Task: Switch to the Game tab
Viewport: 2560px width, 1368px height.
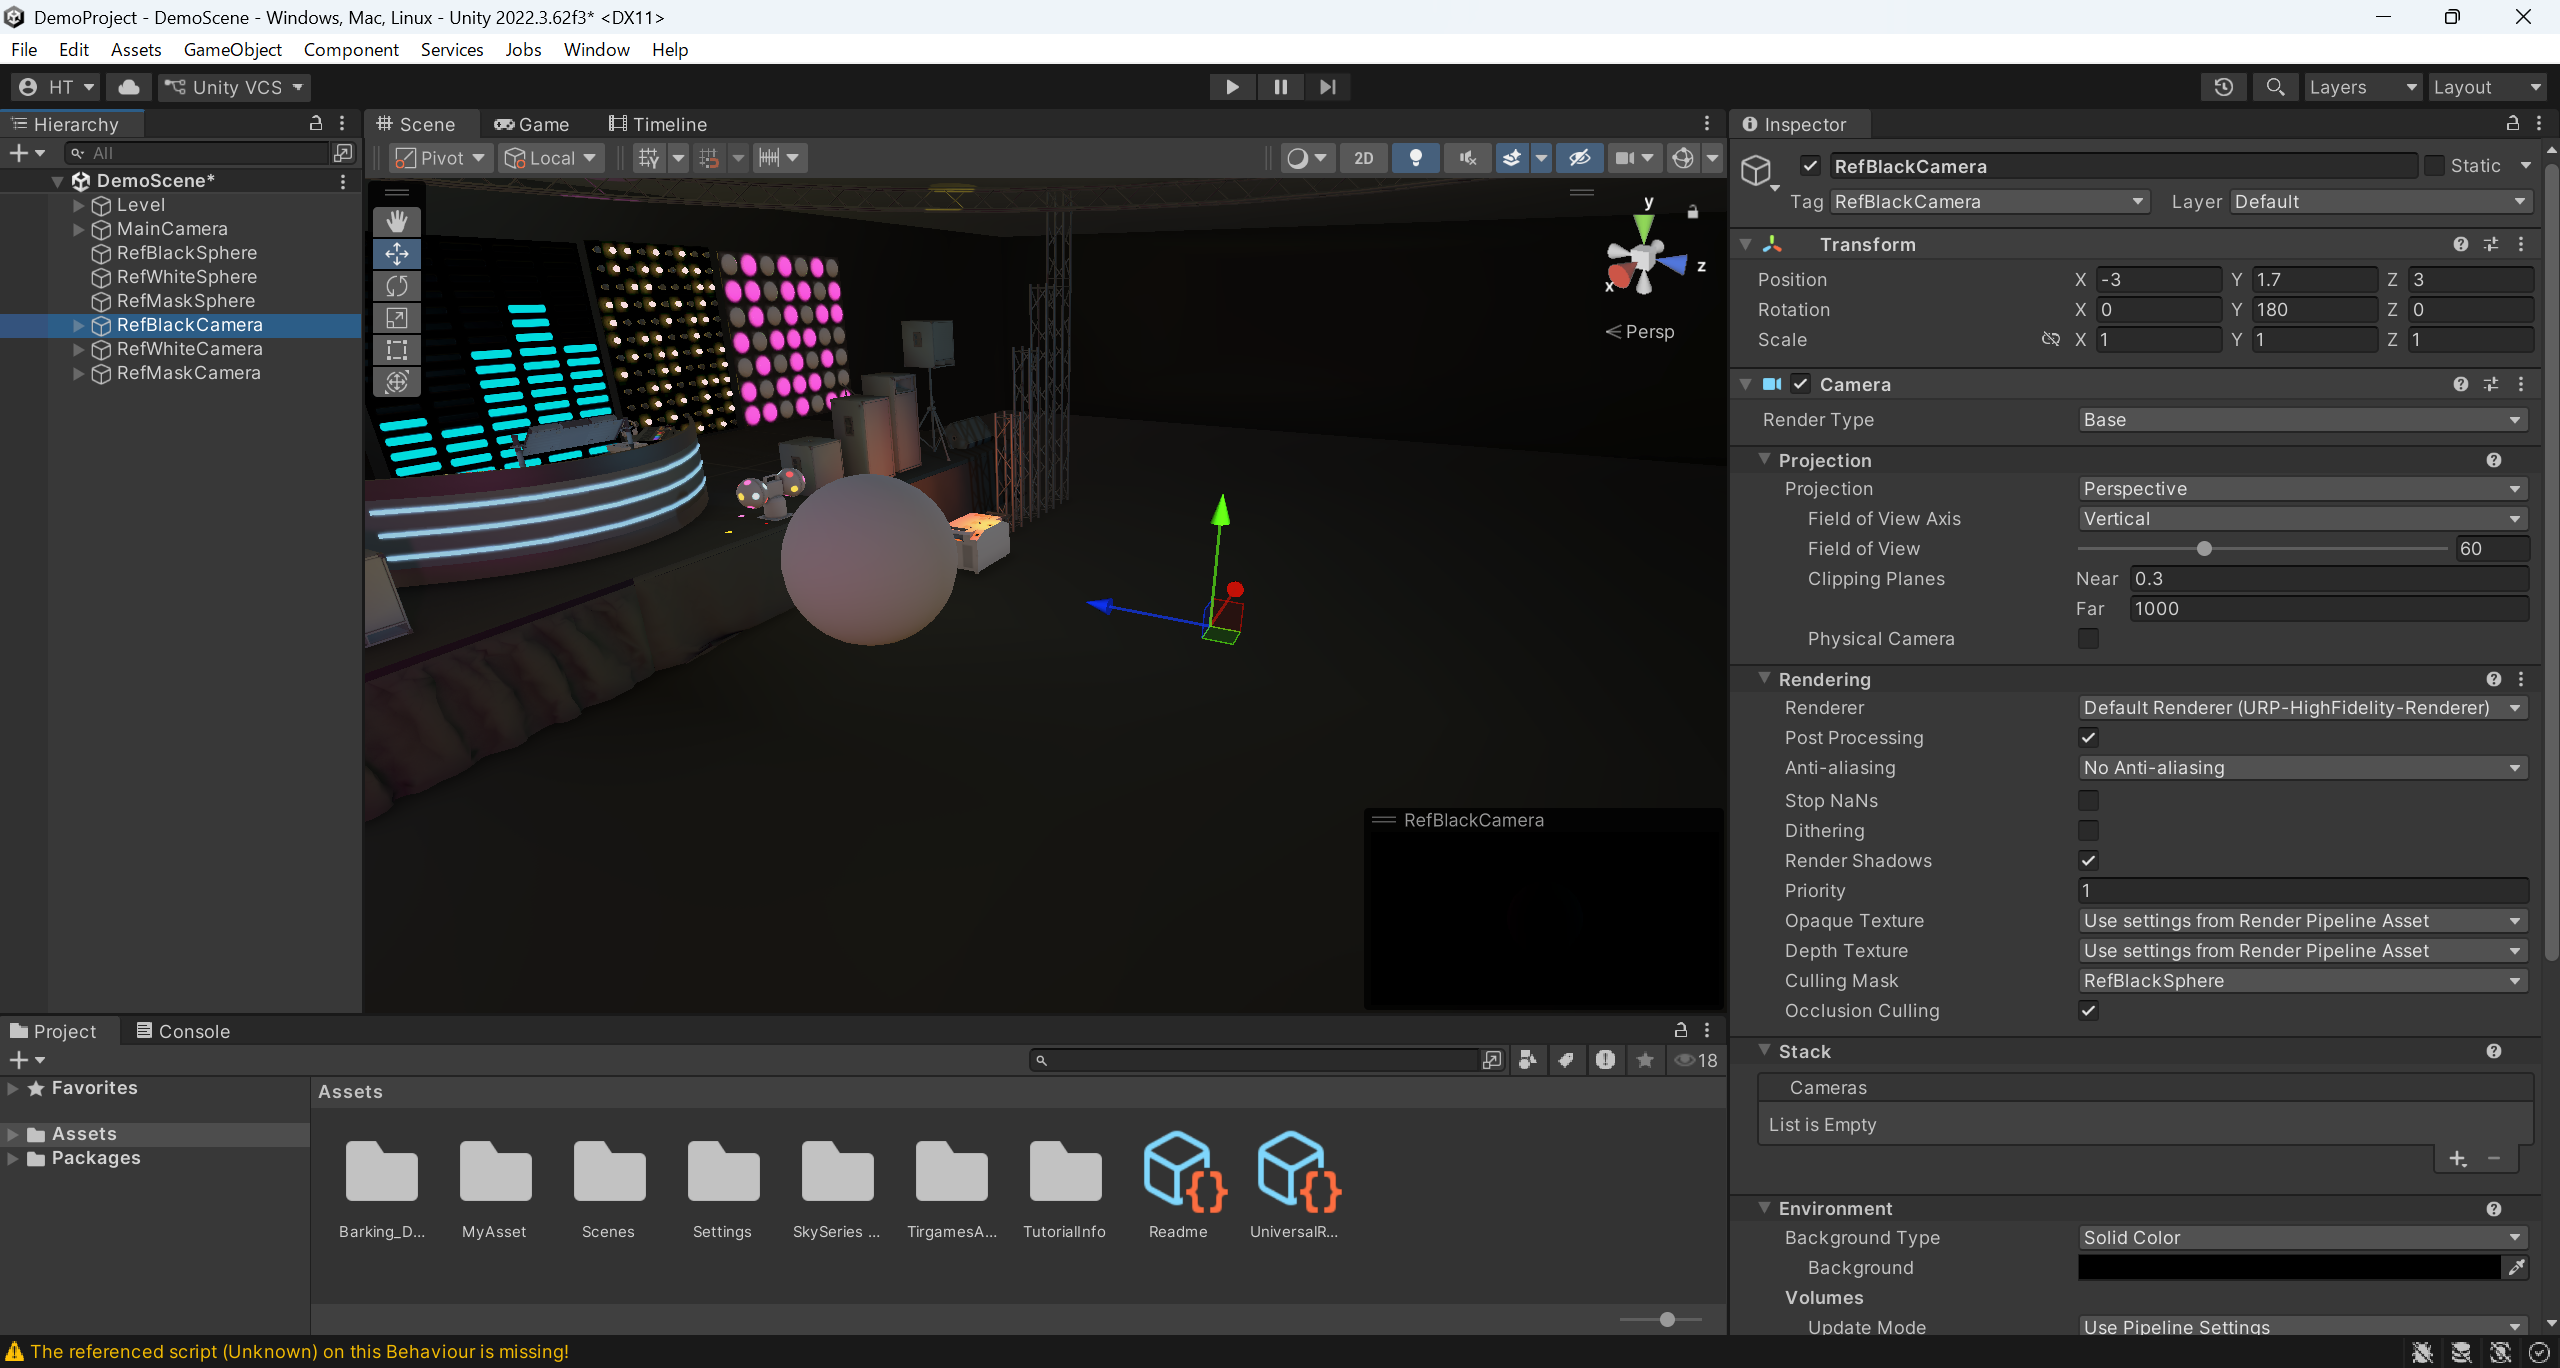Action: 531,124
